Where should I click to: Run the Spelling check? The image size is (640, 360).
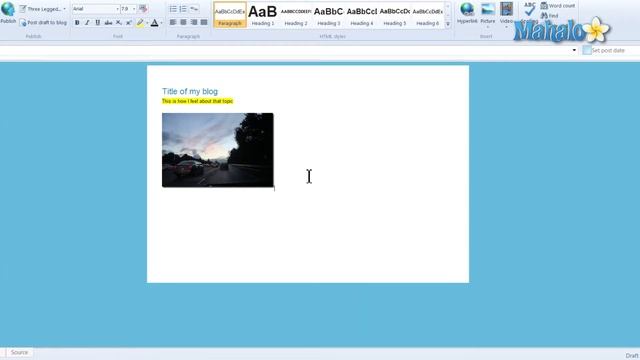[529, 12]
